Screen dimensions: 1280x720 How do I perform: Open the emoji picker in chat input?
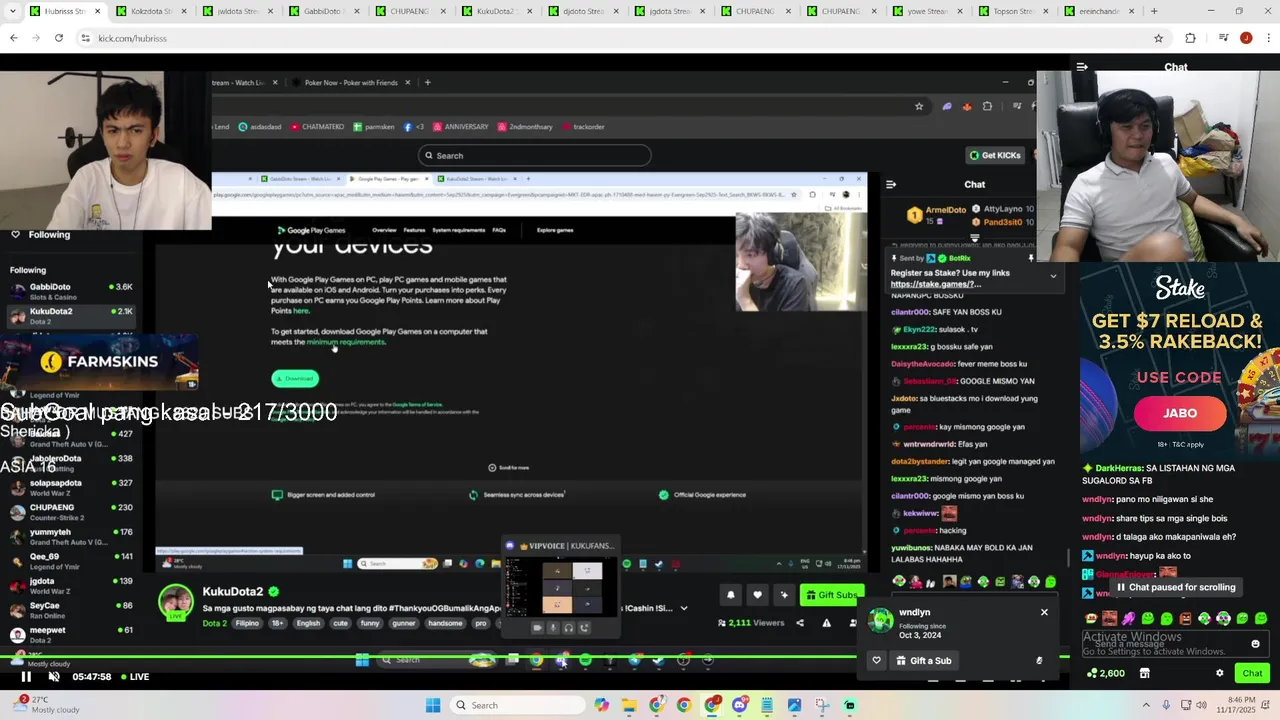coord(1256,644)
